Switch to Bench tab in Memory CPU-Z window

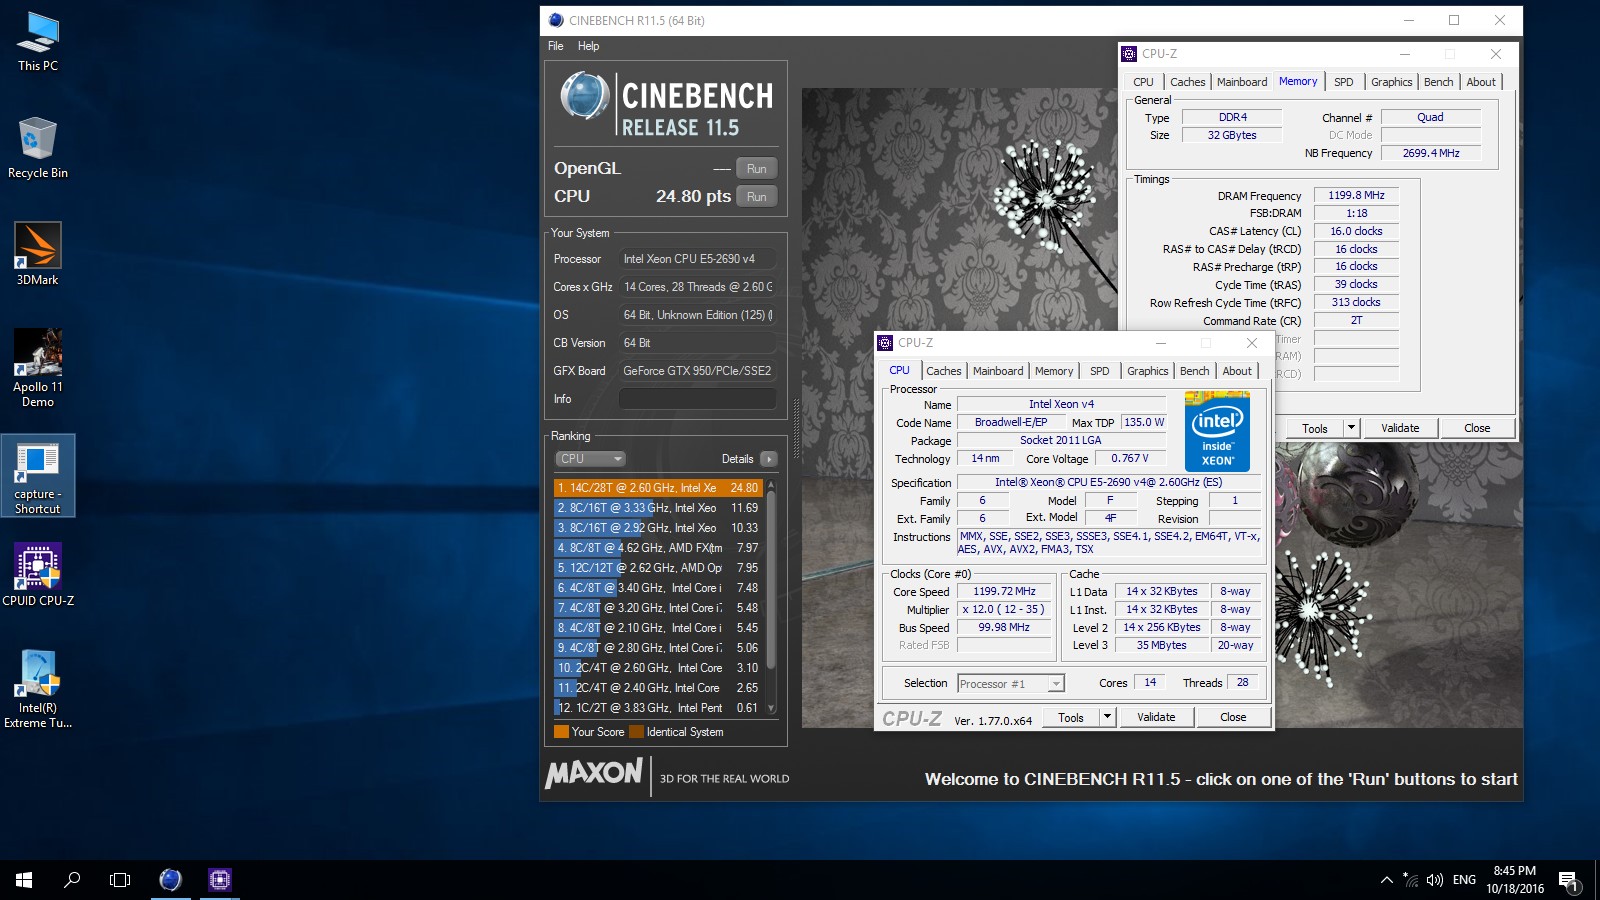point(1439,83)
